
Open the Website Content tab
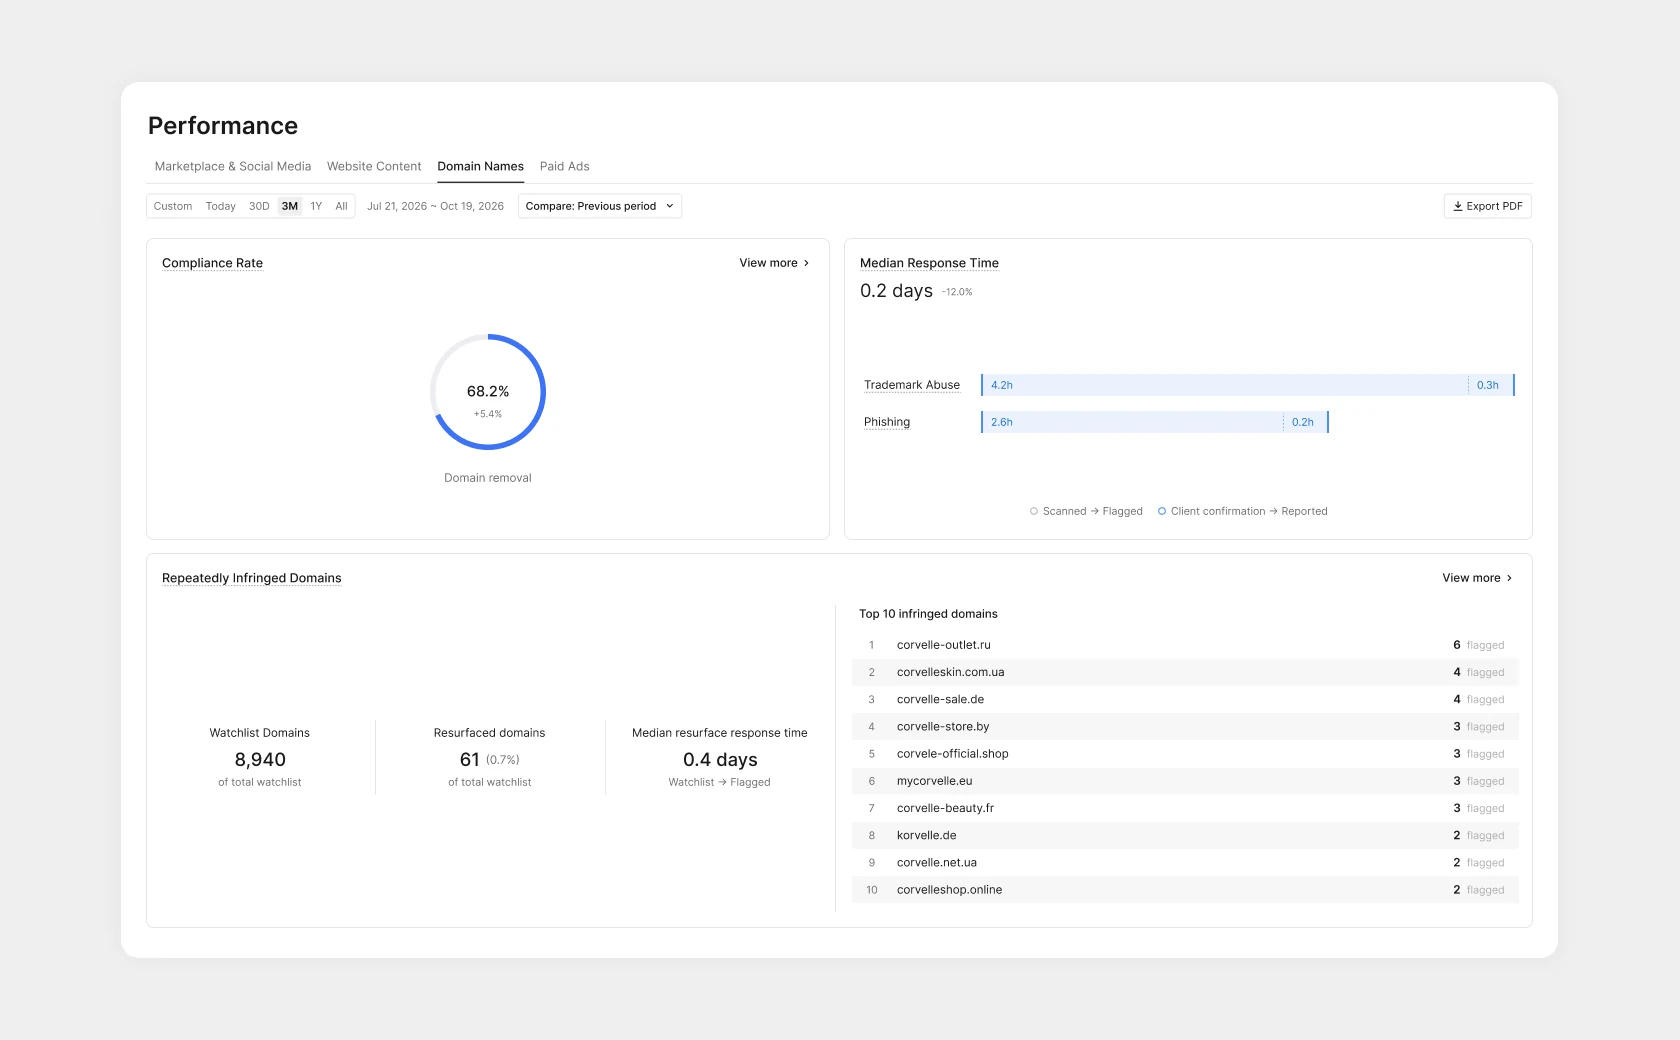[x=374, y=166]
